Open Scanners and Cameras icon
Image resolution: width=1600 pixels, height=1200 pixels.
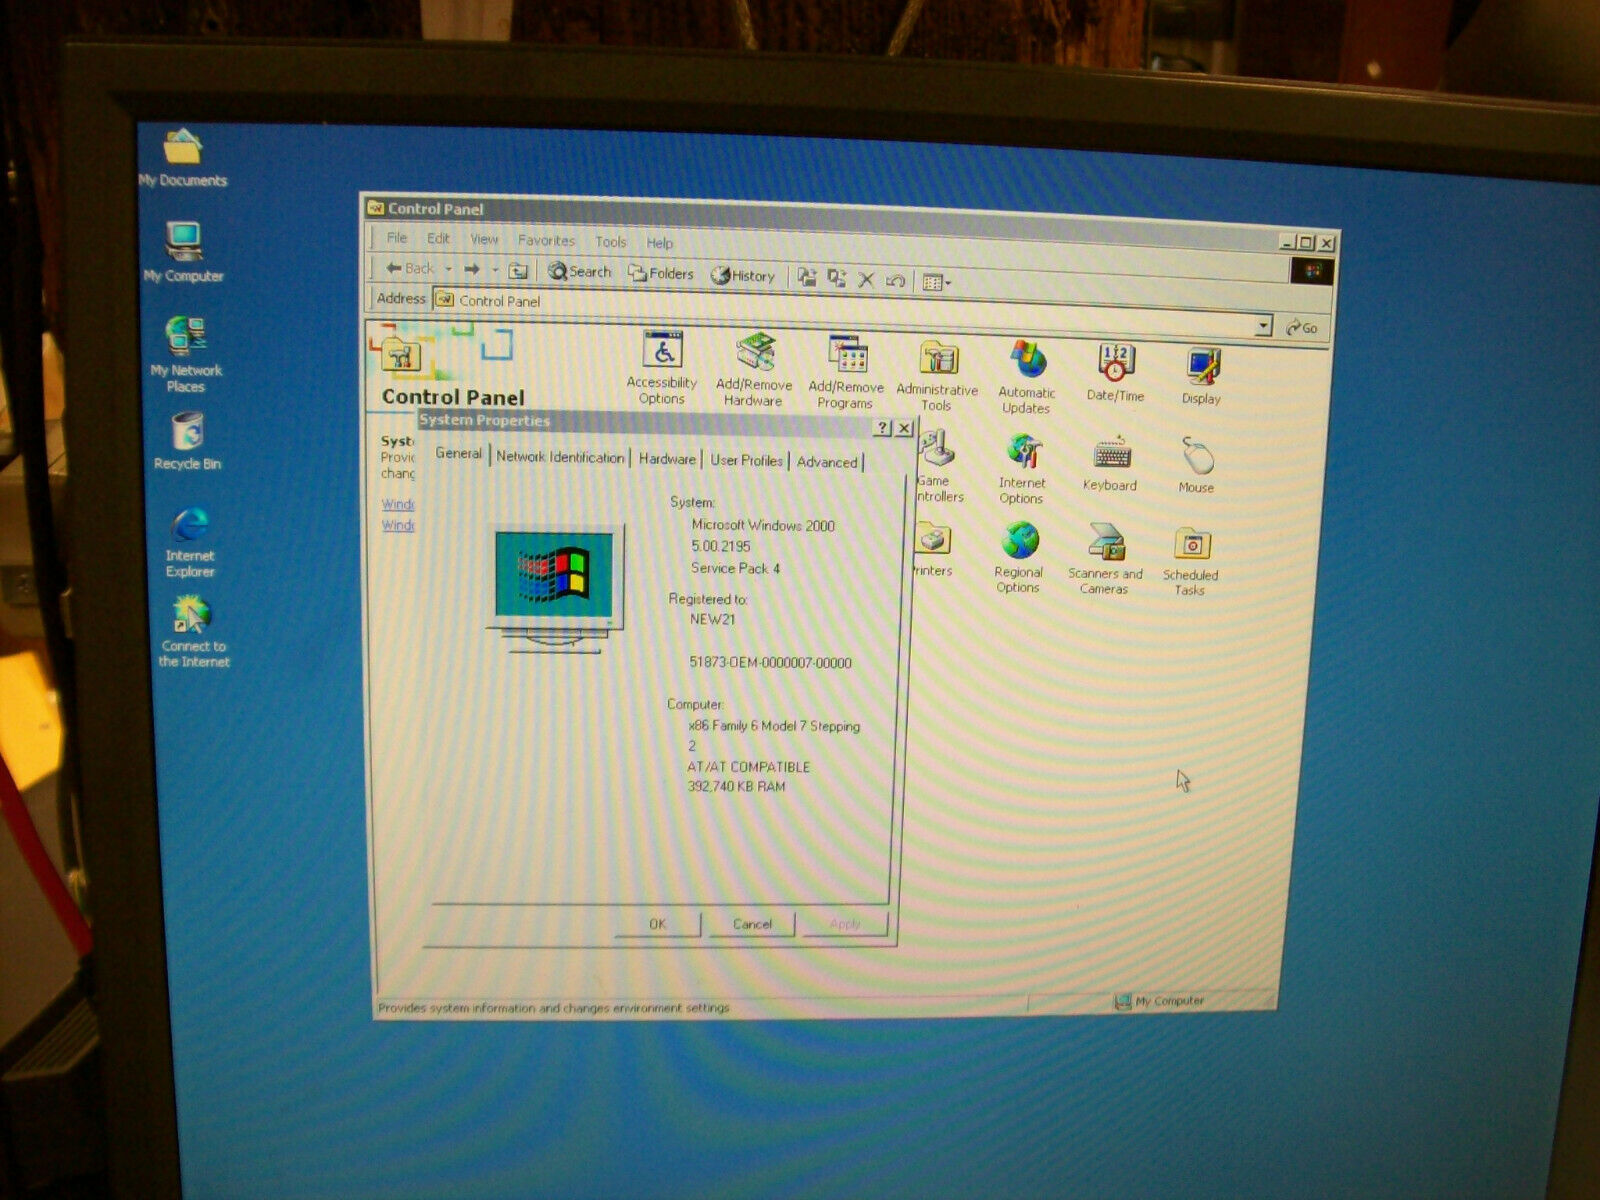pos(1105,560)
